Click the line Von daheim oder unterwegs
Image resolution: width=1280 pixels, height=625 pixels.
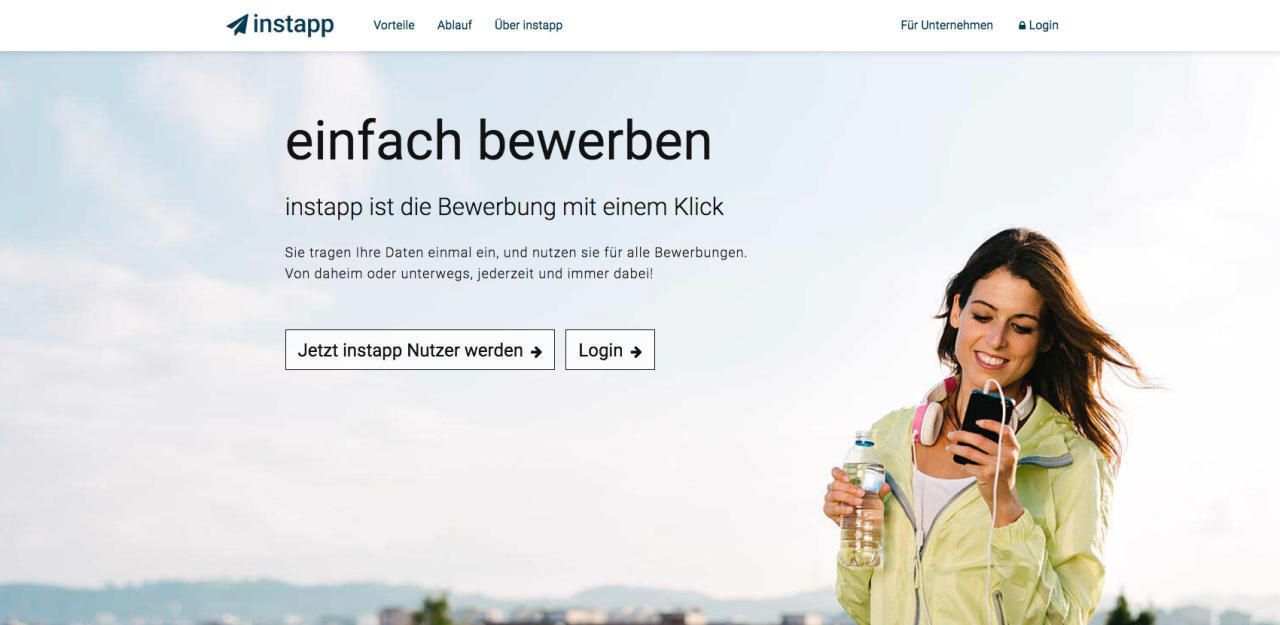point(469,272)
